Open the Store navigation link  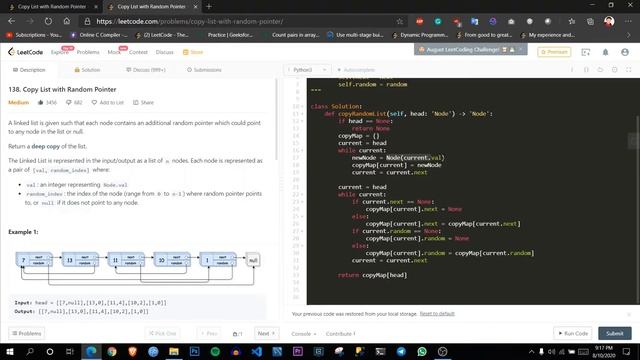[193, 52]
